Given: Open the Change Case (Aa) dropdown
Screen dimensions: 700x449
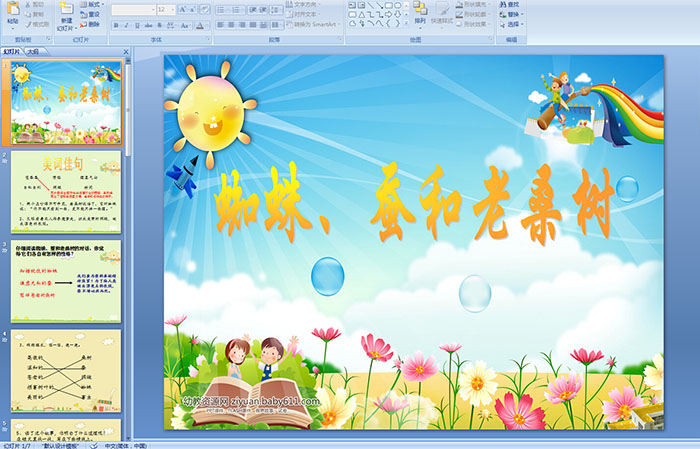Looking at the screenshot, I should (185, 25).
